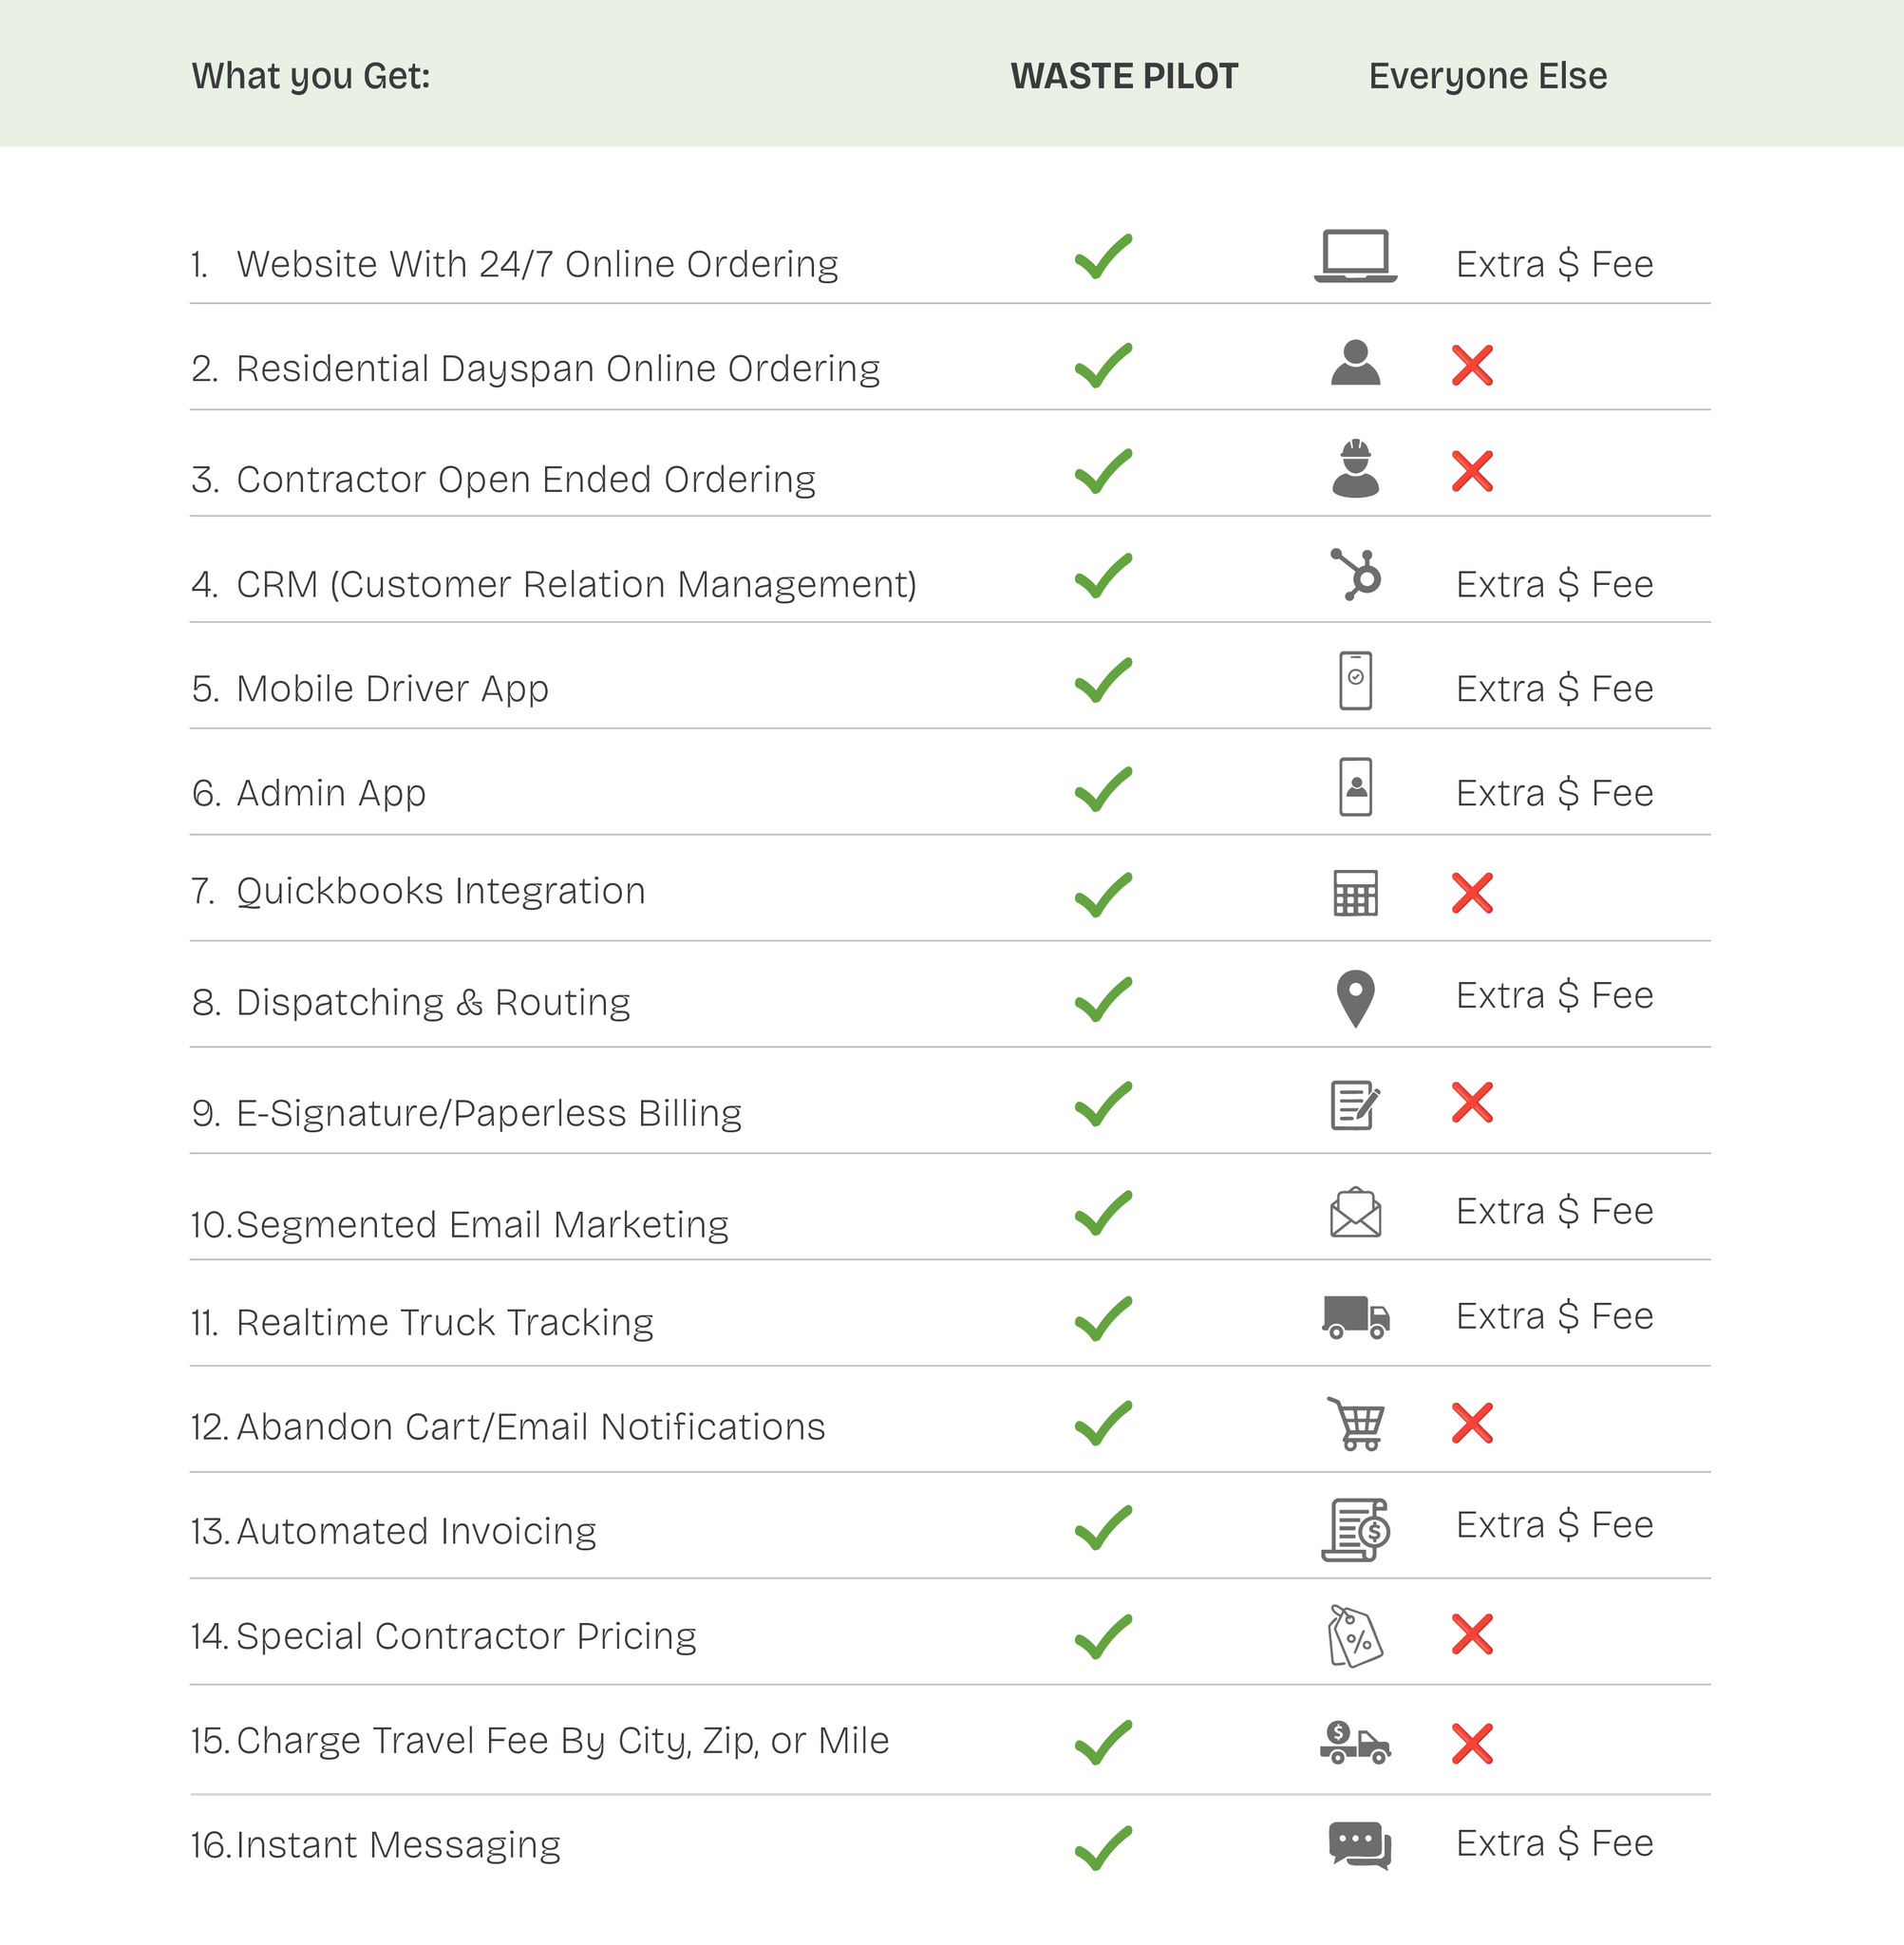The height and width of the screenshot is (1945, 1904).
Task: Click the red X for Quickbooks Integration
Action: tap(1472, 893)
